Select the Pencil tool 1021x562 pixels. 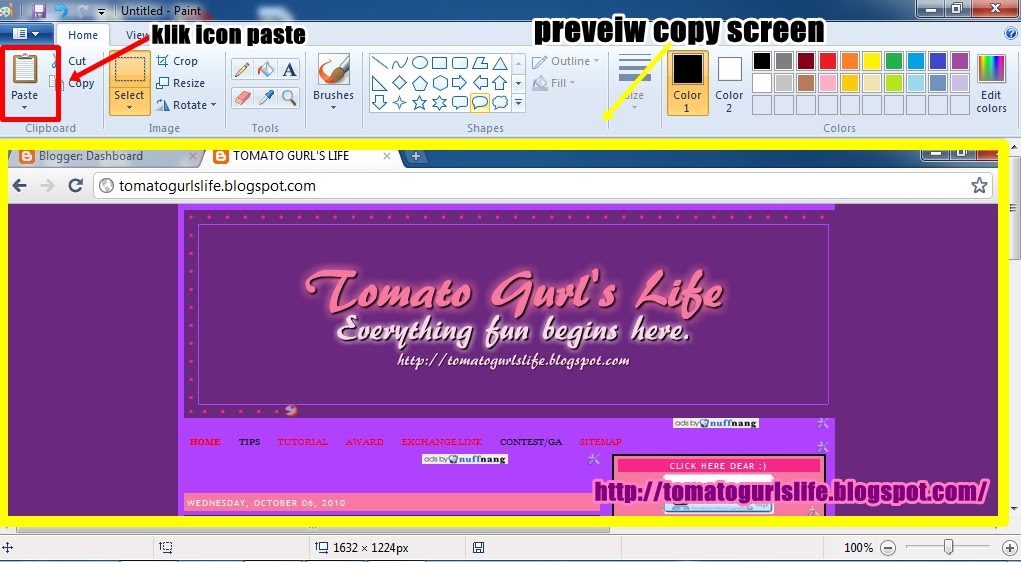click(x=242, y=69)
